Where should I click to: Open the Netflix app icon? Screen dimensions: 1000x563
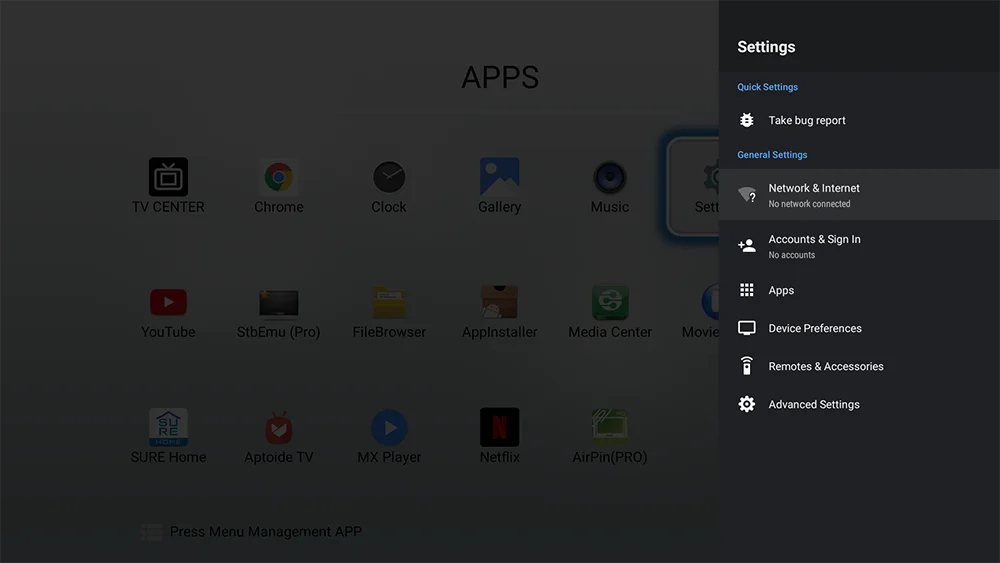click(x=499, y=427)
